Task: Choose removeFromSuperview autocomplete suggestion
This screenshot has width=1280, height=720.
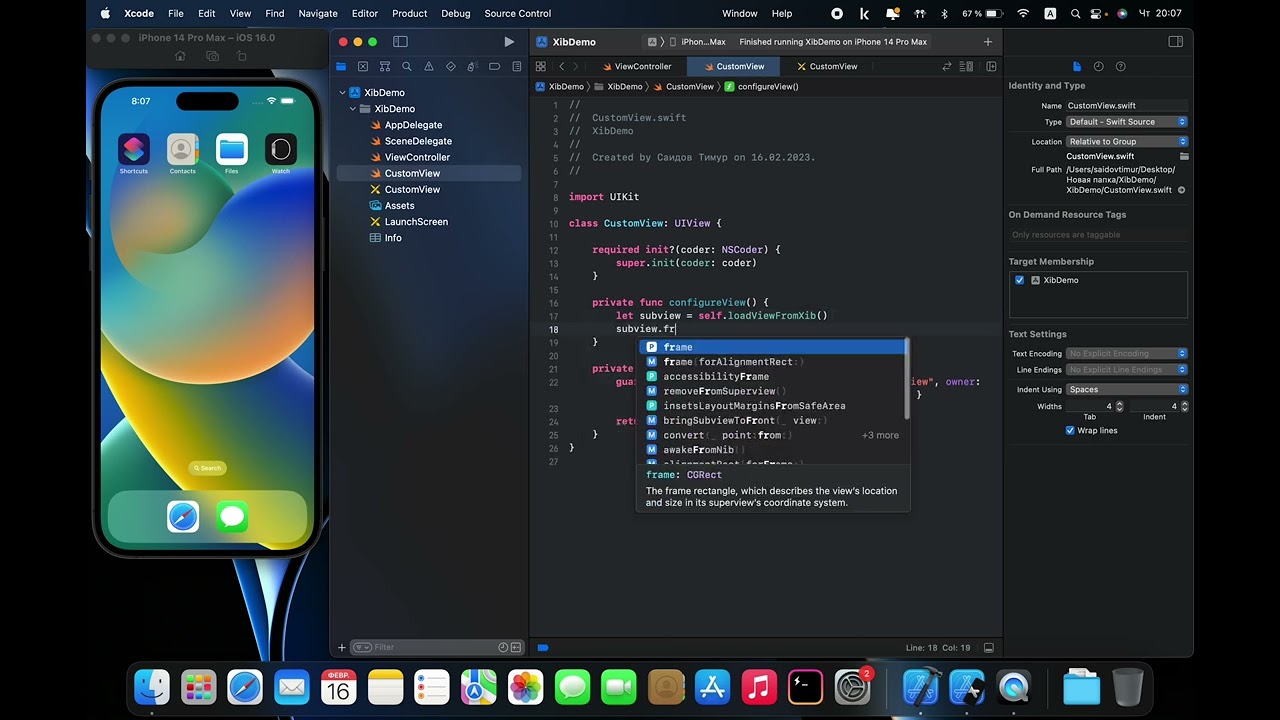Action: pyautogui.click(x=773, y=391)
